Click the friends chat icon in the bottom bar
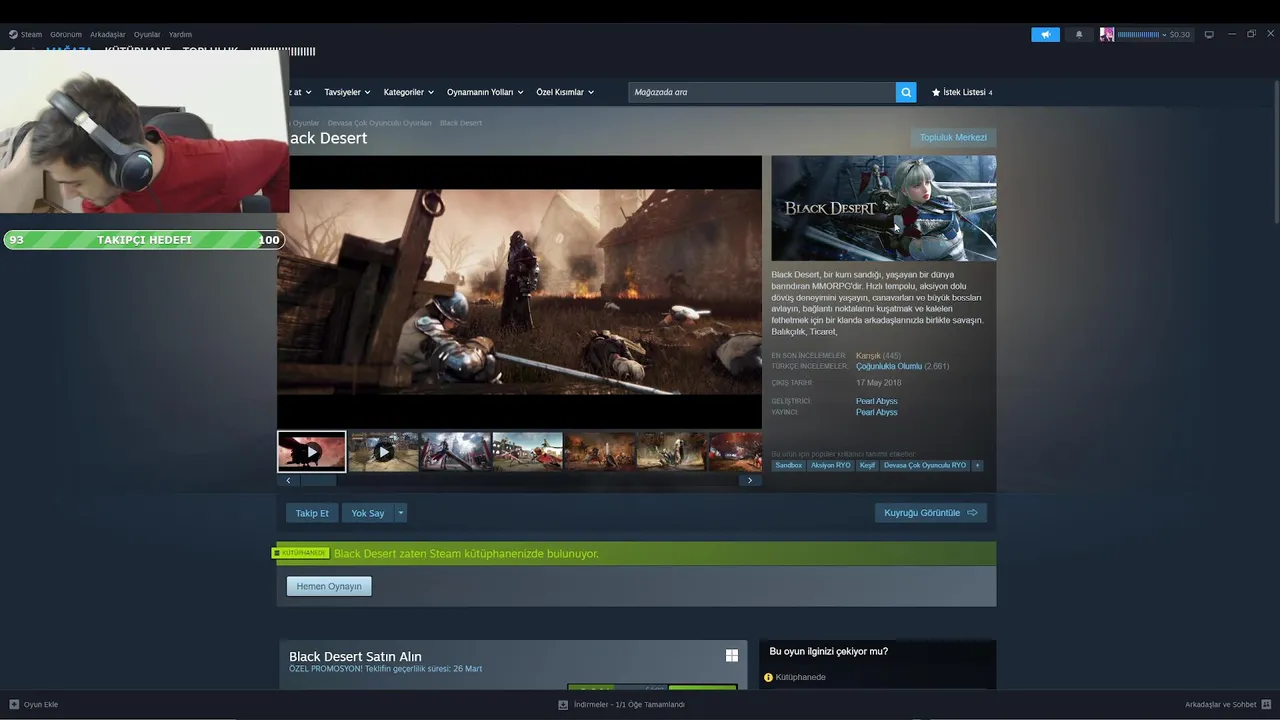The image size is (1280, 720). tap(1266, 704)
